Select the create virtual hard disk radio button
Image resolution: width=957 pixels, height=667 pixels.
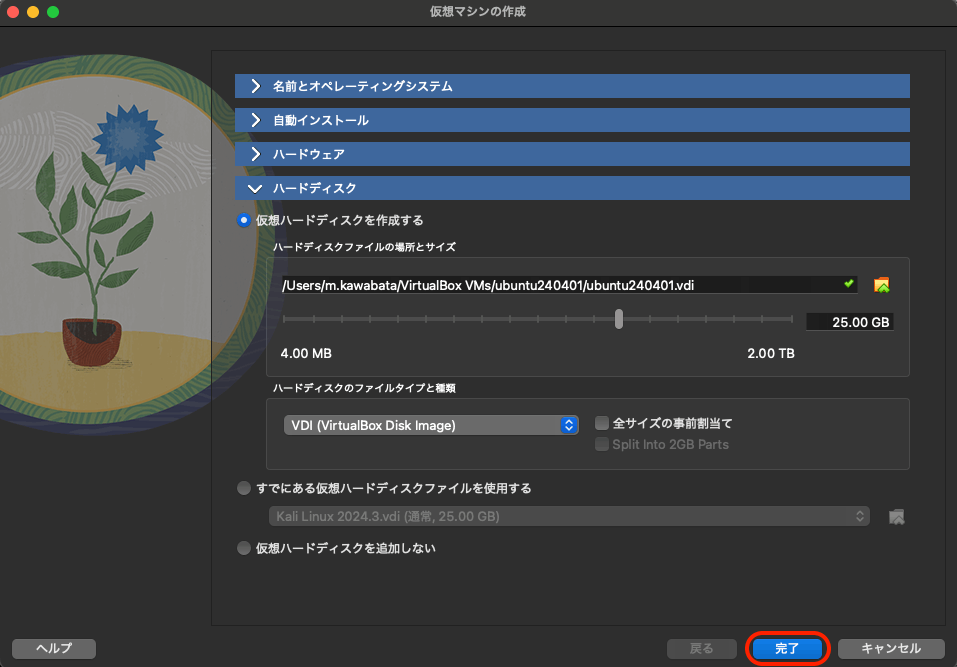tap(244, 220)
